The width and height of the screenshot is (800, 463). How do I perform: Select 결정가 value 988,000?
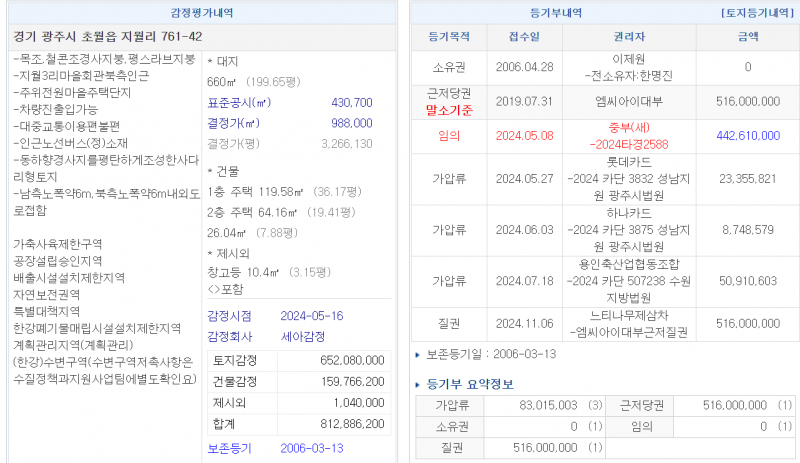(352, 123)
